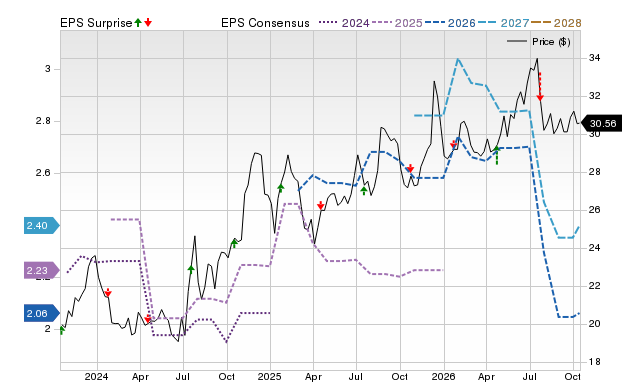Click the green dashed surprise arrow near April 2026
This screenshot has width=640, height=382.
pos(496,155)
